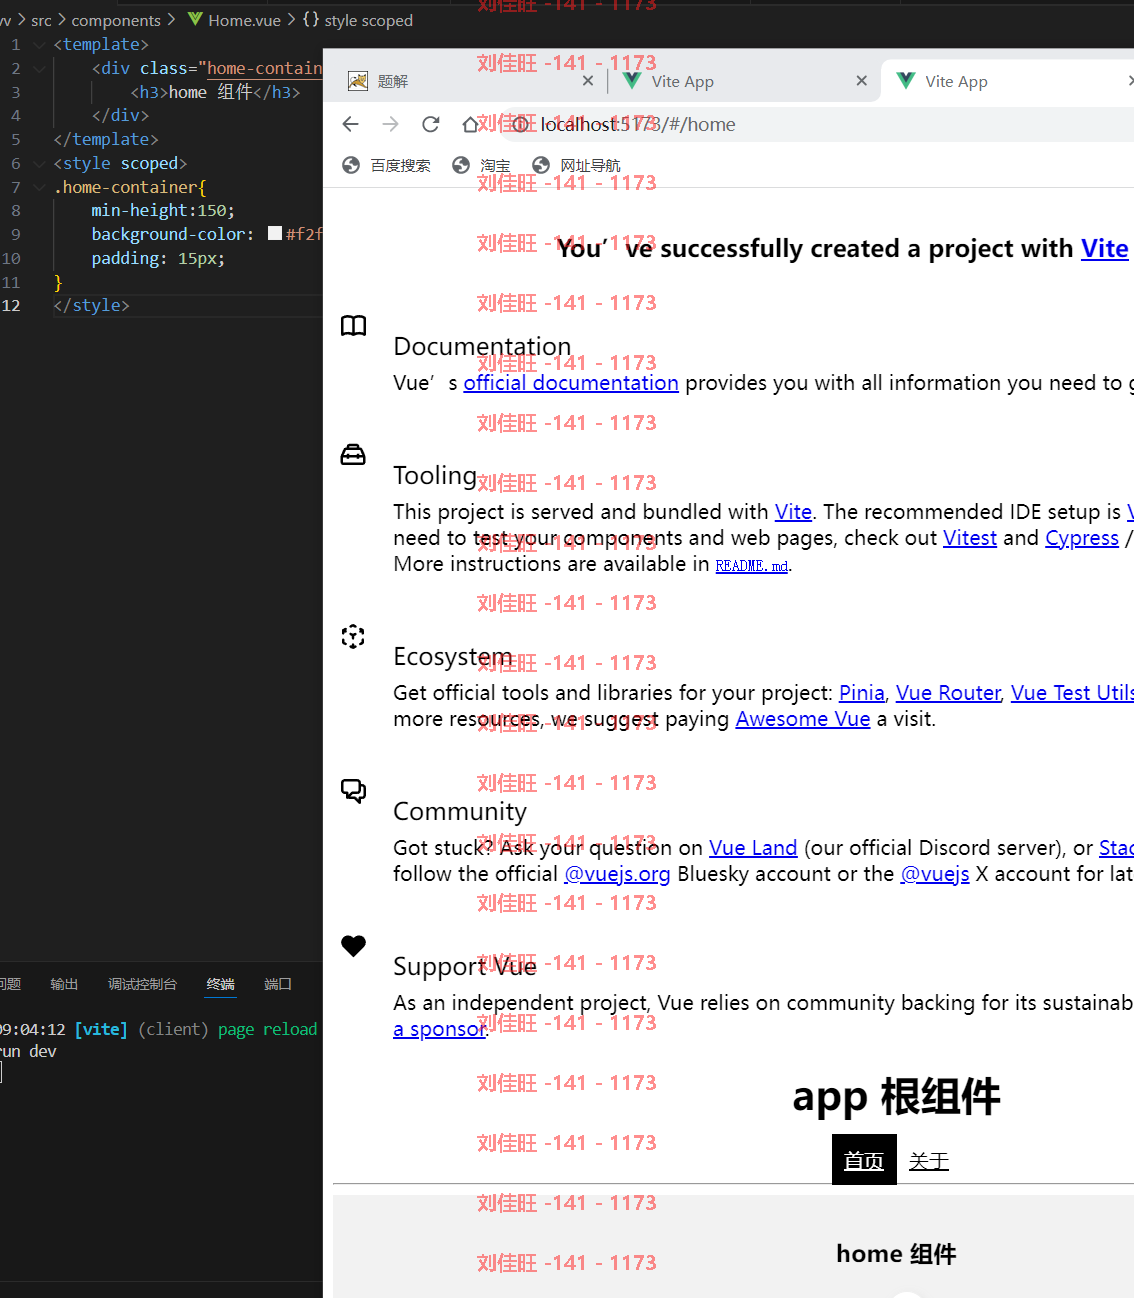Open the Vite link under Tooling
This screenshot has height=1298, width=1134.
[x=793, y=512]
